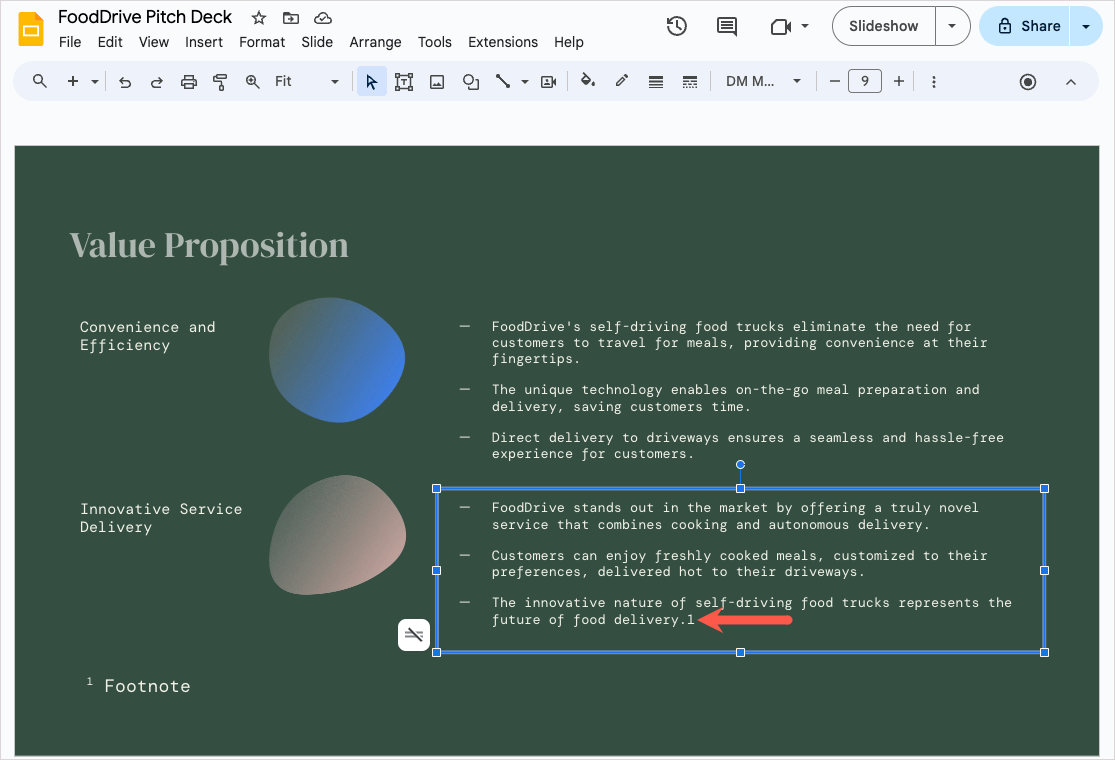Open the Edit menu

110,42
